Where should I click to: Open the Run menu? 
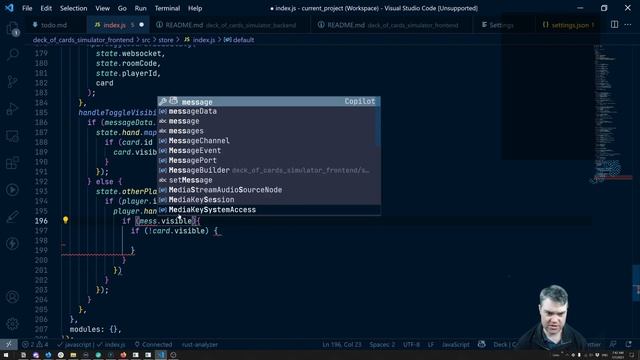tap(140, 8)
